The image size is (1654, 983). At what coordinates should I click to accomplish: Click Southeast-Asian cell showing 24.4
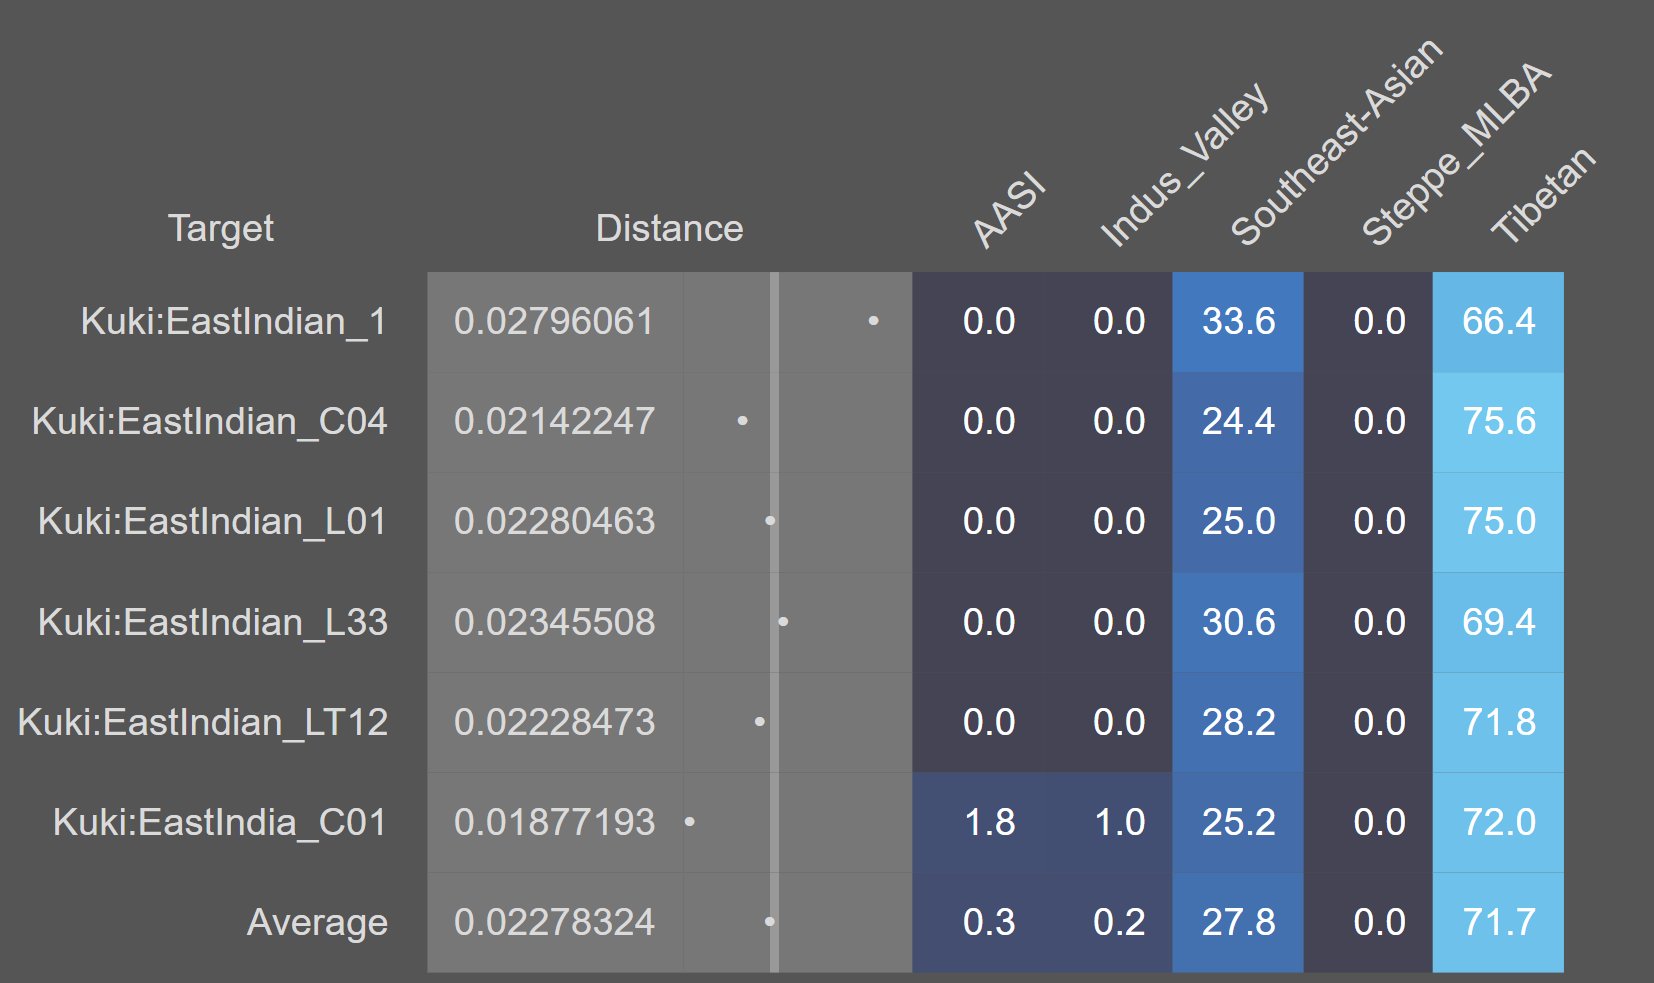tap(1238, 422)
